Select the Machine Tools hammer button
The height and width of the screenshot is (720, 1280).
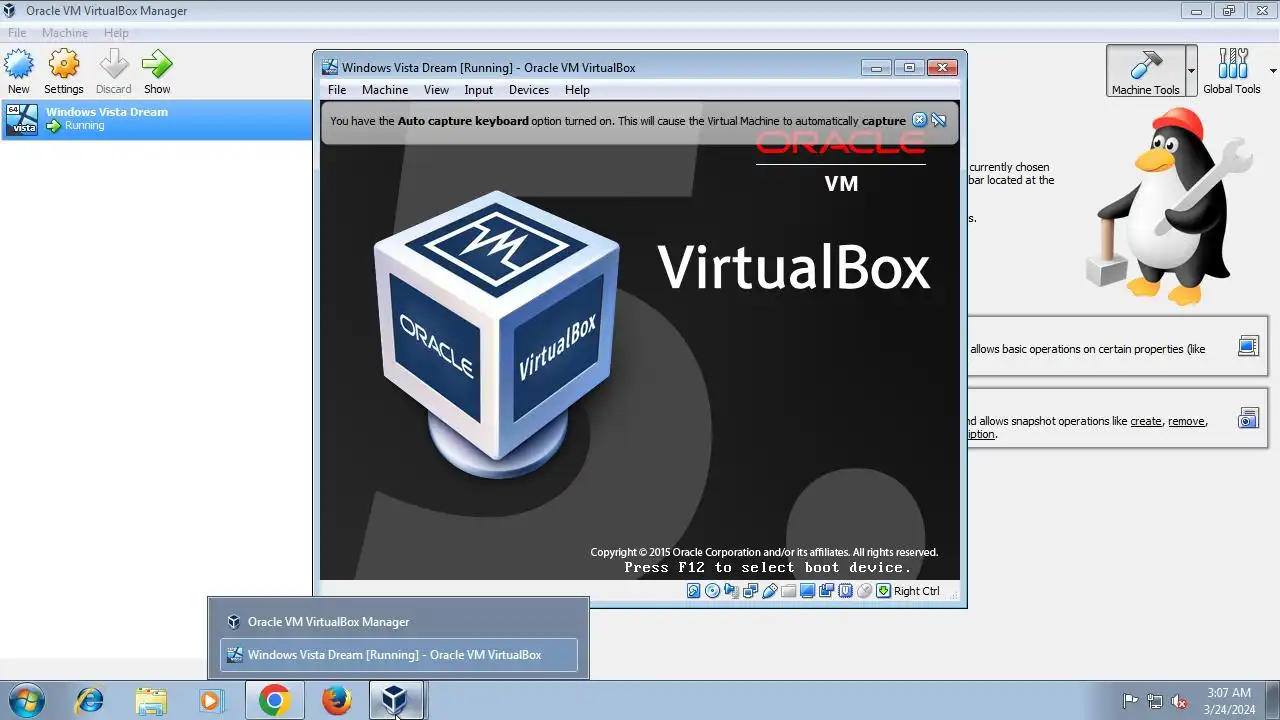click(1145, 70)
